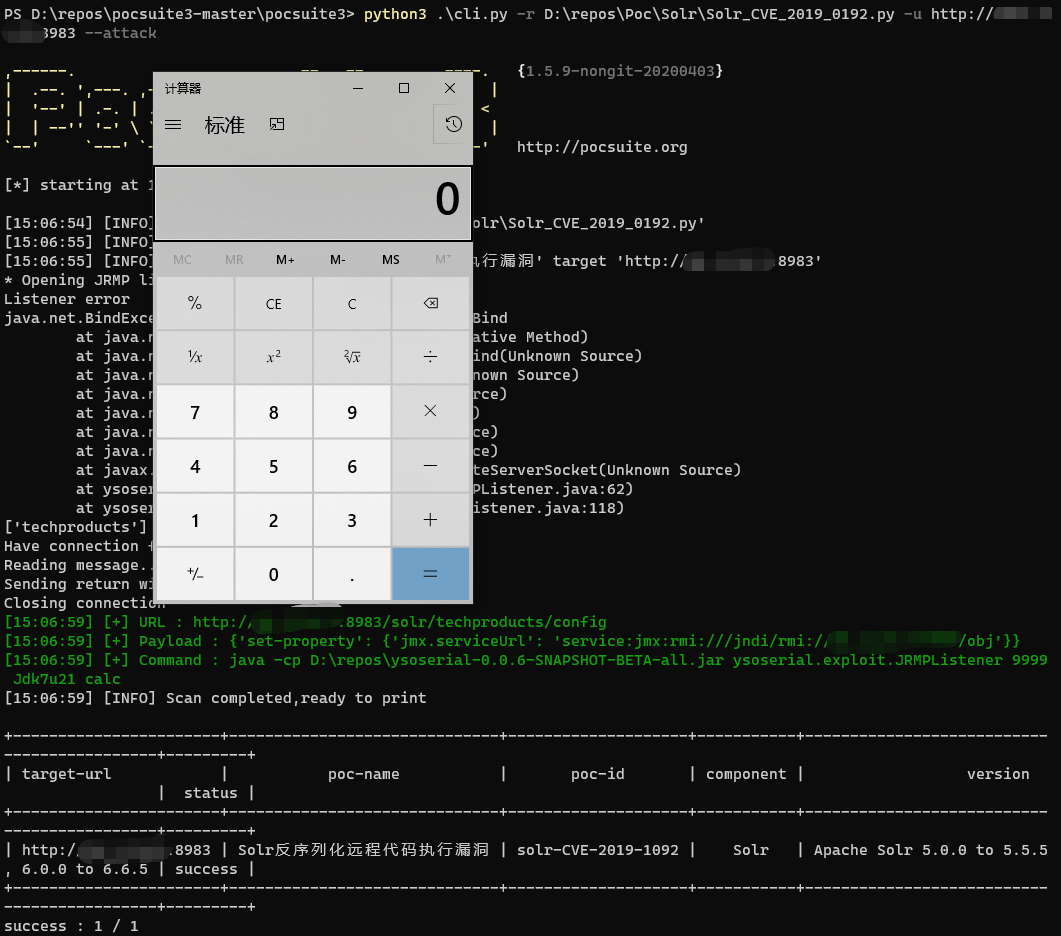The width and height of the screenshot is (1061, 936).
Task: Click the blue equals key
Action: 430,574
